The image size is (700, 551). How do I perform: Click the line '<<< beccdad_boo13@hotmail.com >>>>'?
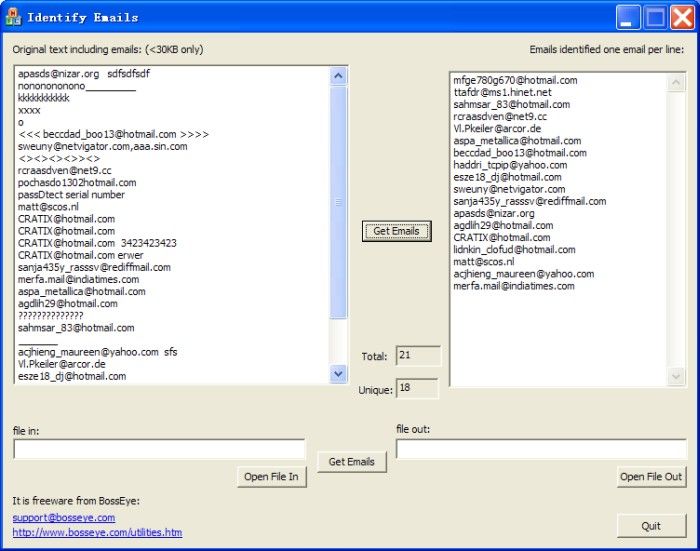pos(113,134)
